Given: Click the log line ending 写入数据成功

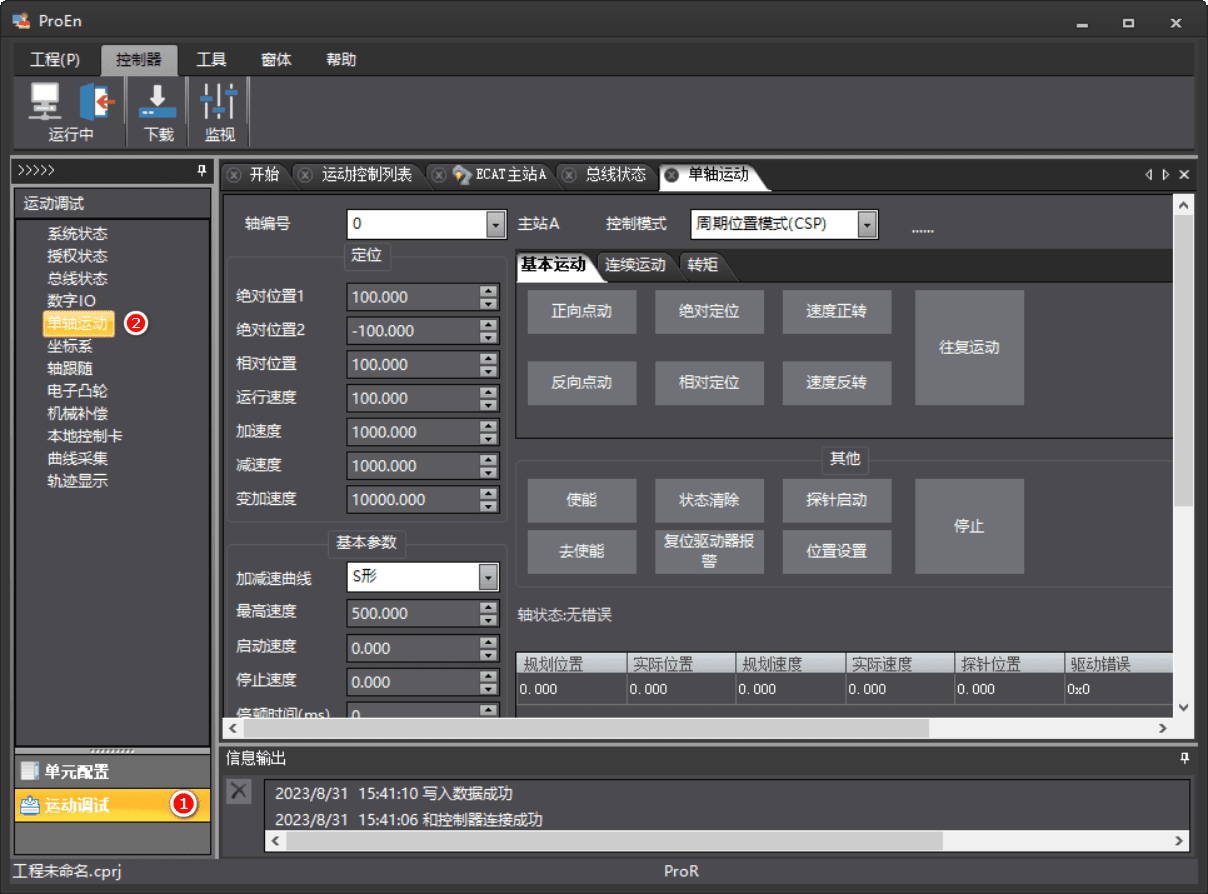Looking at the screenshot, I should tap(393, 794).
